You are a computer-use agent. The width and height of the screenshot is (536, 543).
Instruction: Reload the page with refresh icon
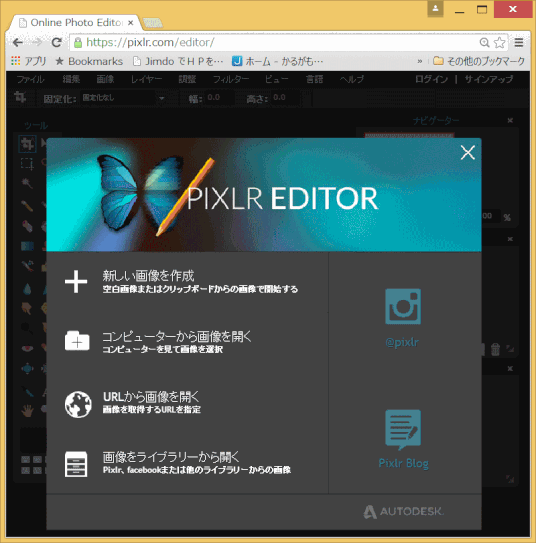pyautogui.click(x=56, y=43)
